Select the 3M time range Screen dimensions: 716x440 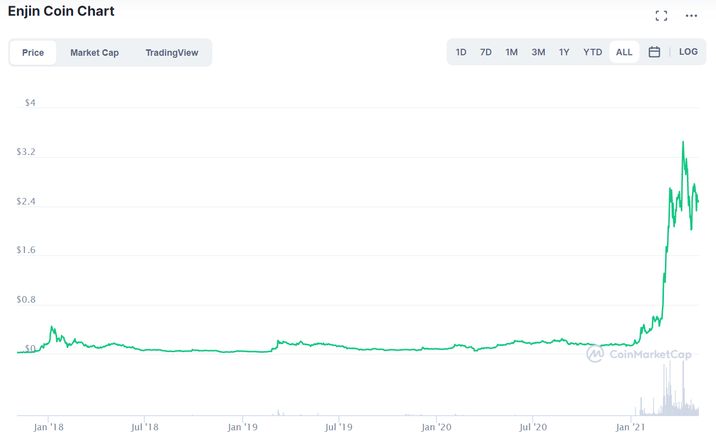(x=538, y=52)
